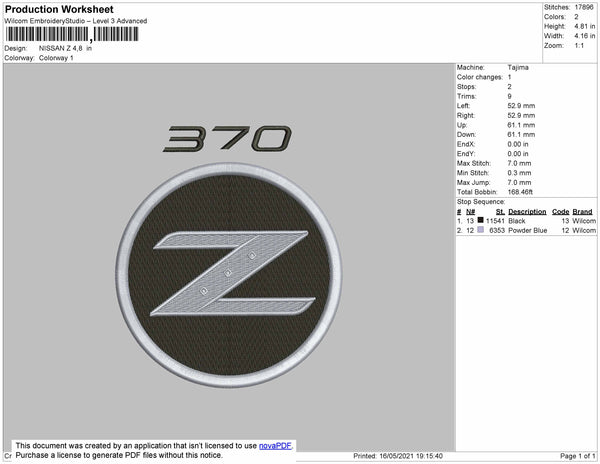Select the stitch count 6353 in Powder Blue row
600x464 pixels.
[497, 230]
